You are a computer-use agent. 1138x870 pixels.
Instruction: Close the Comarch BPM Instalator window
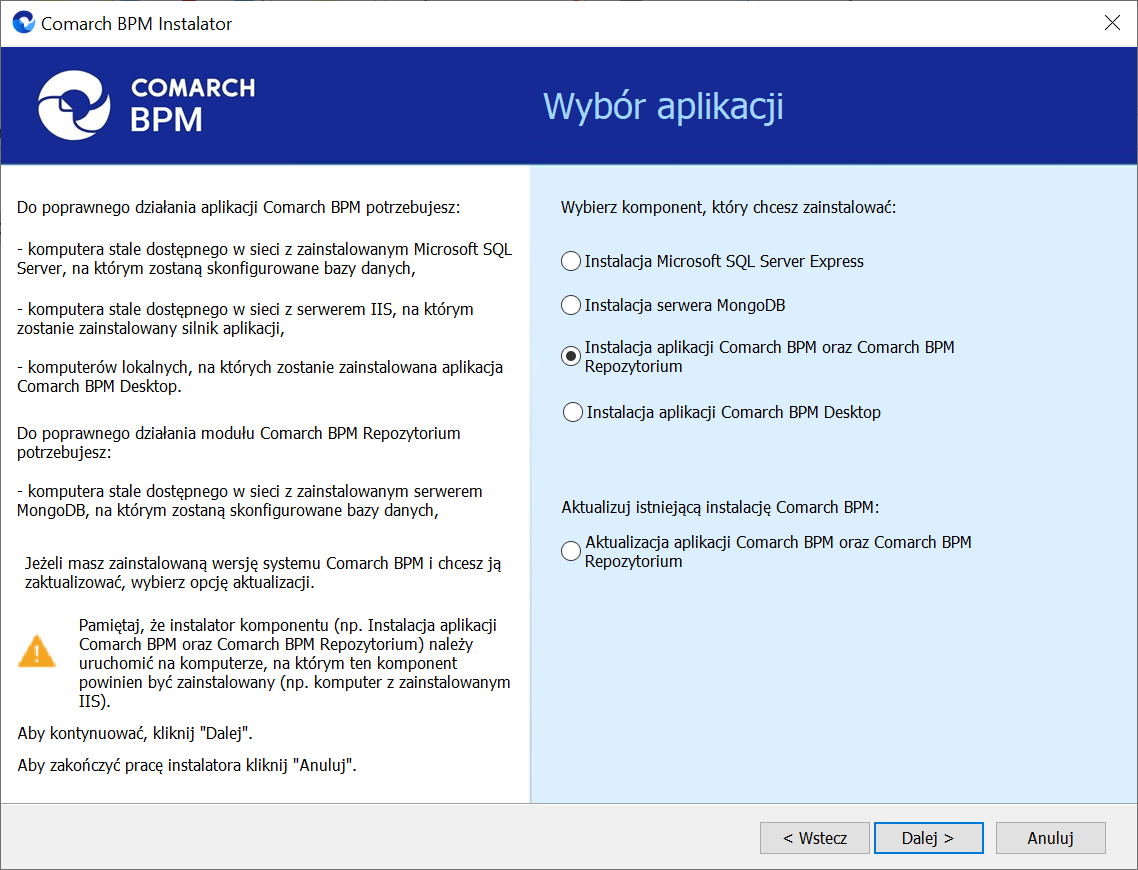pyautogui.click(x=1112, y=23)
